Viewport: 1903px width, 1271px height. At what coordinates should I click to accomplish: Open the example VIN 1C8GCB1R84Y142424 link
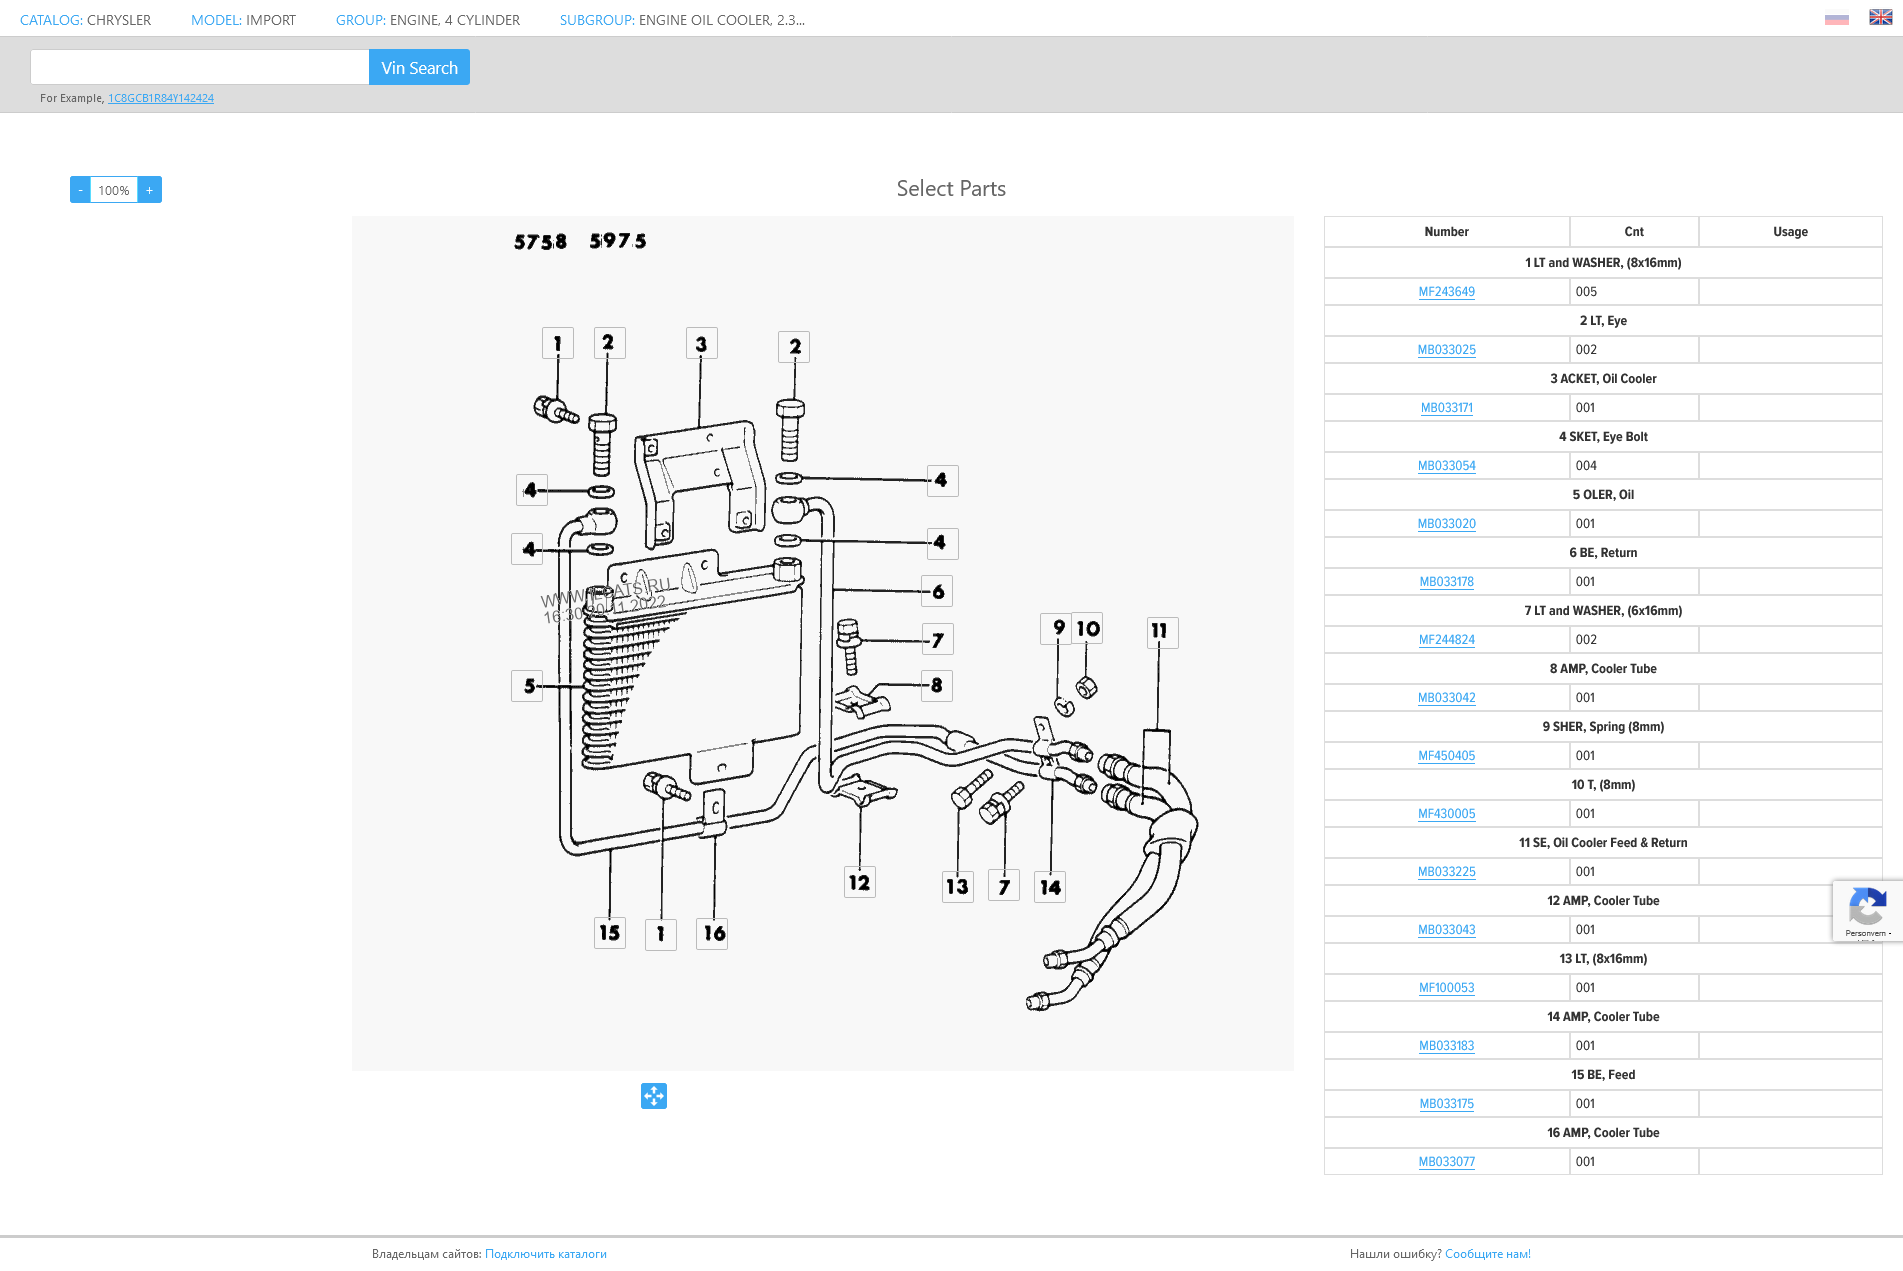point(161,98)
